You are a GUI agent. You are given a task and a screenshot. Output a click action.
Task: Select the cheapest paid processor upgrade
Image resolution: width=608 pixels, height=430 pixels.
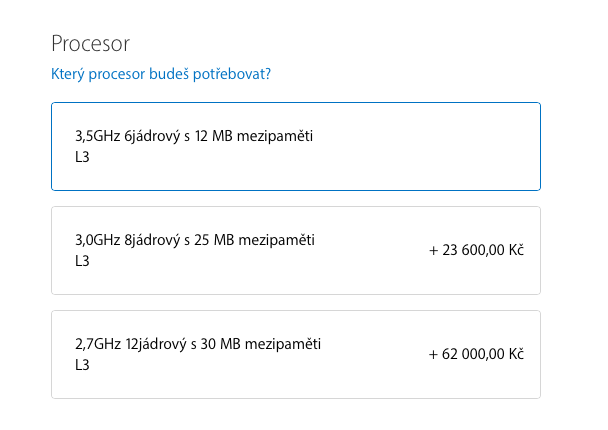coord(295,250)
